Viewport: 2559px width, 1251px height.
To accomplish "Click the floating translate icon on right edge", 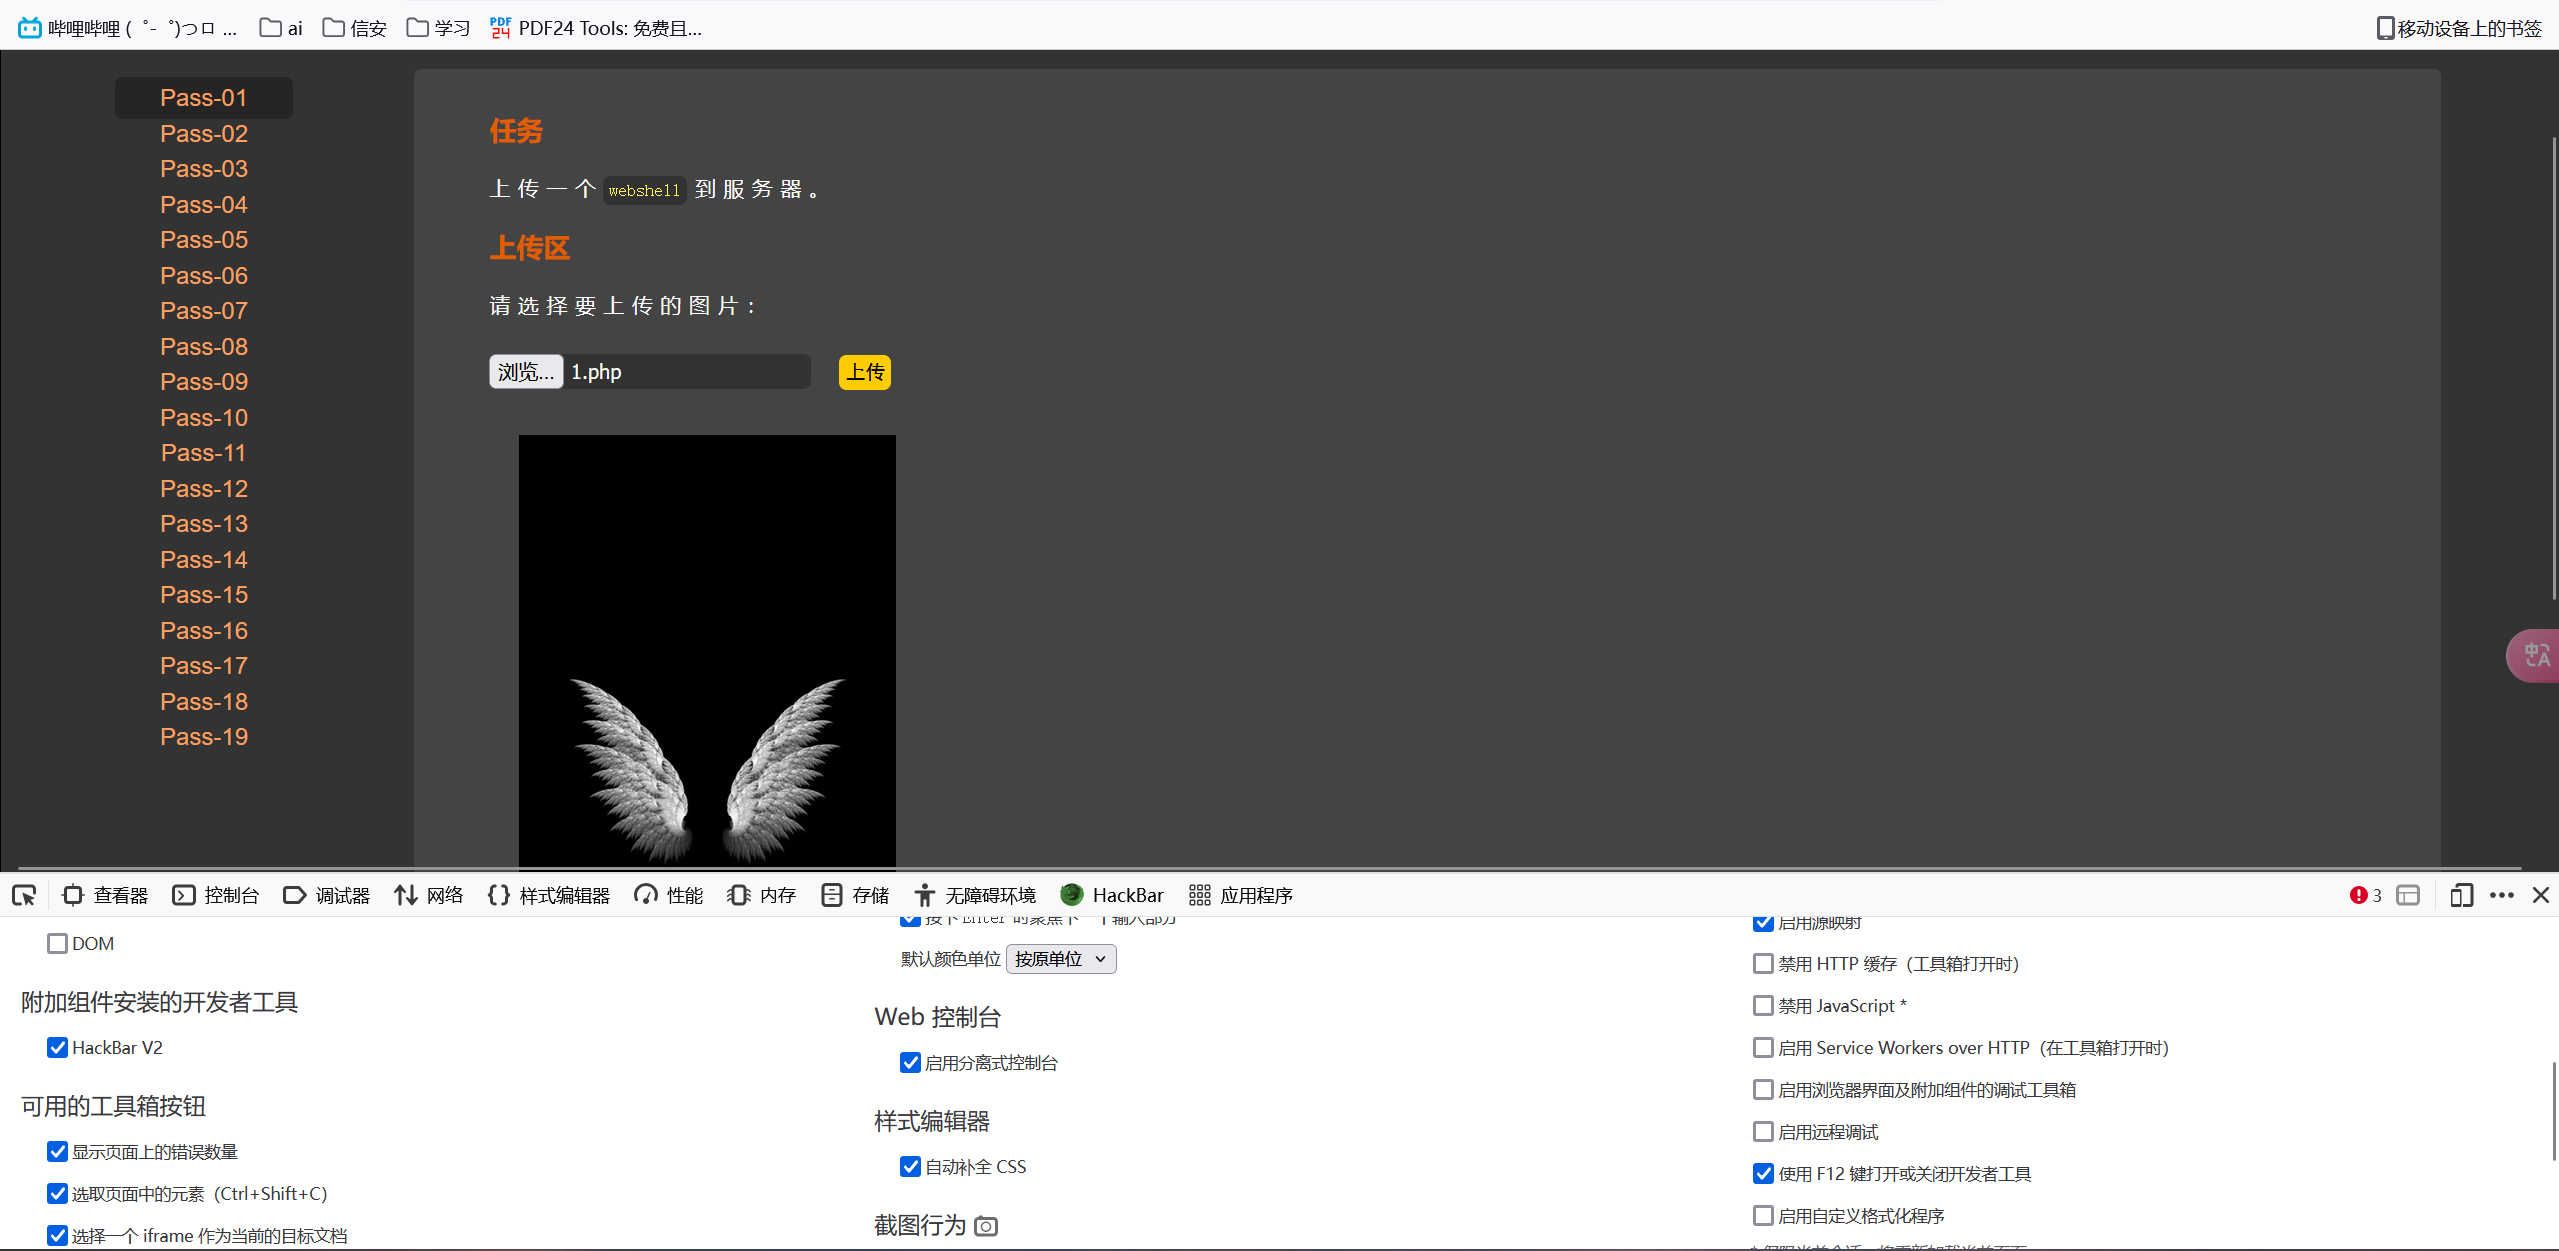I will (x=2535, y=656).
